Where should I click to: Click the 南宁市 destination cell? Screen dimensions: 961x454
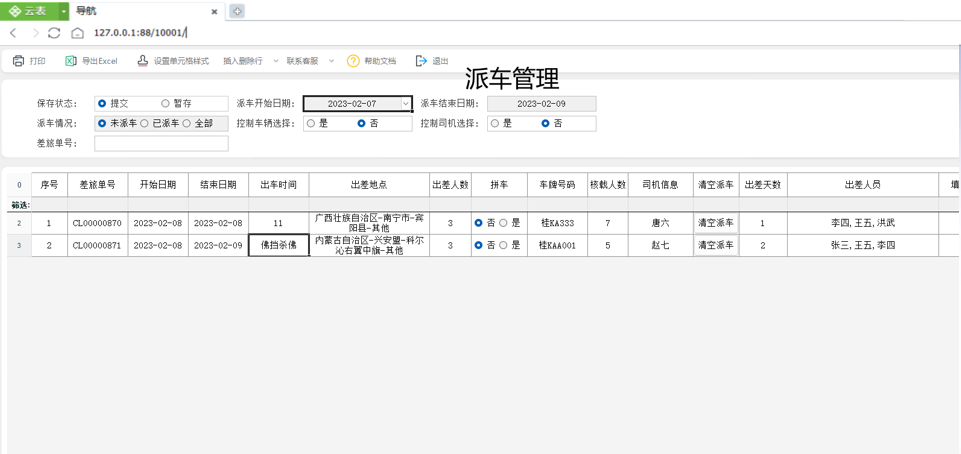pos(369,223)
